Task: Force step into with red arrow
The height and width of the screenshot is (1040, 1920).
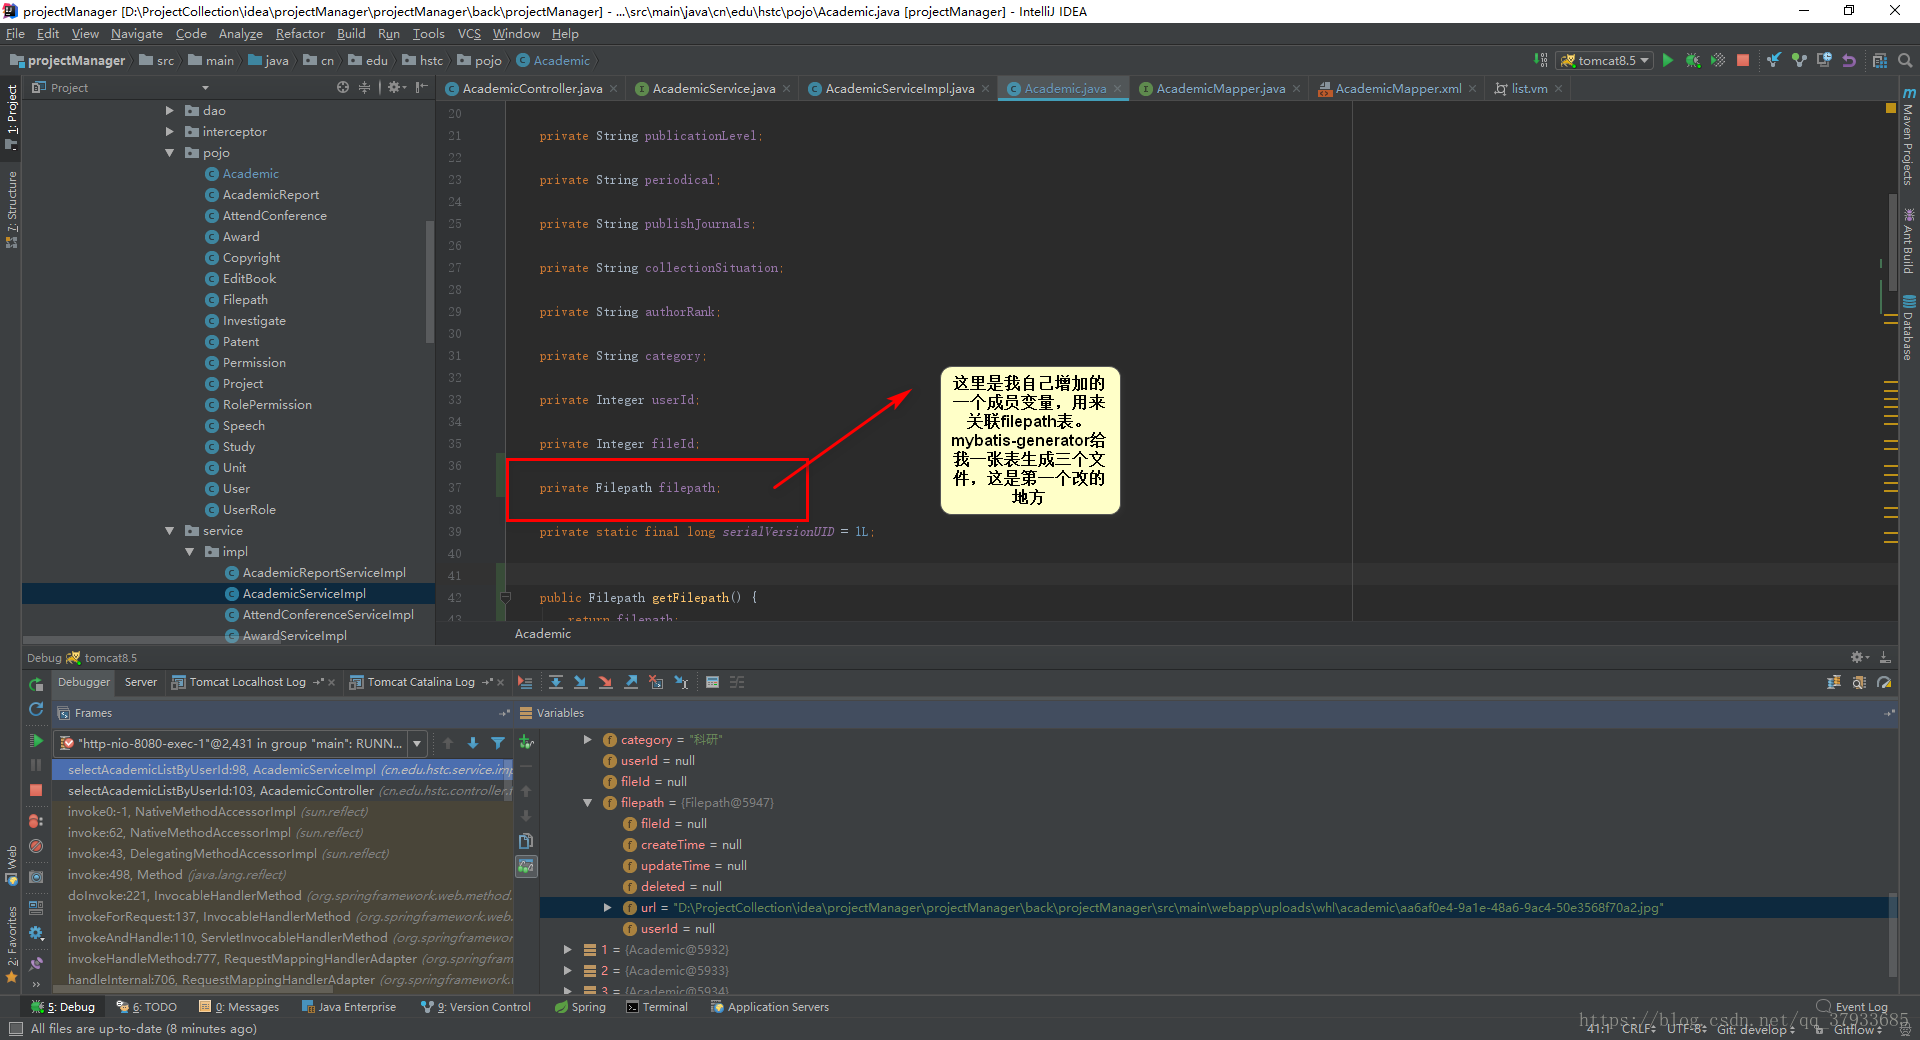Action: click(605, 683)
